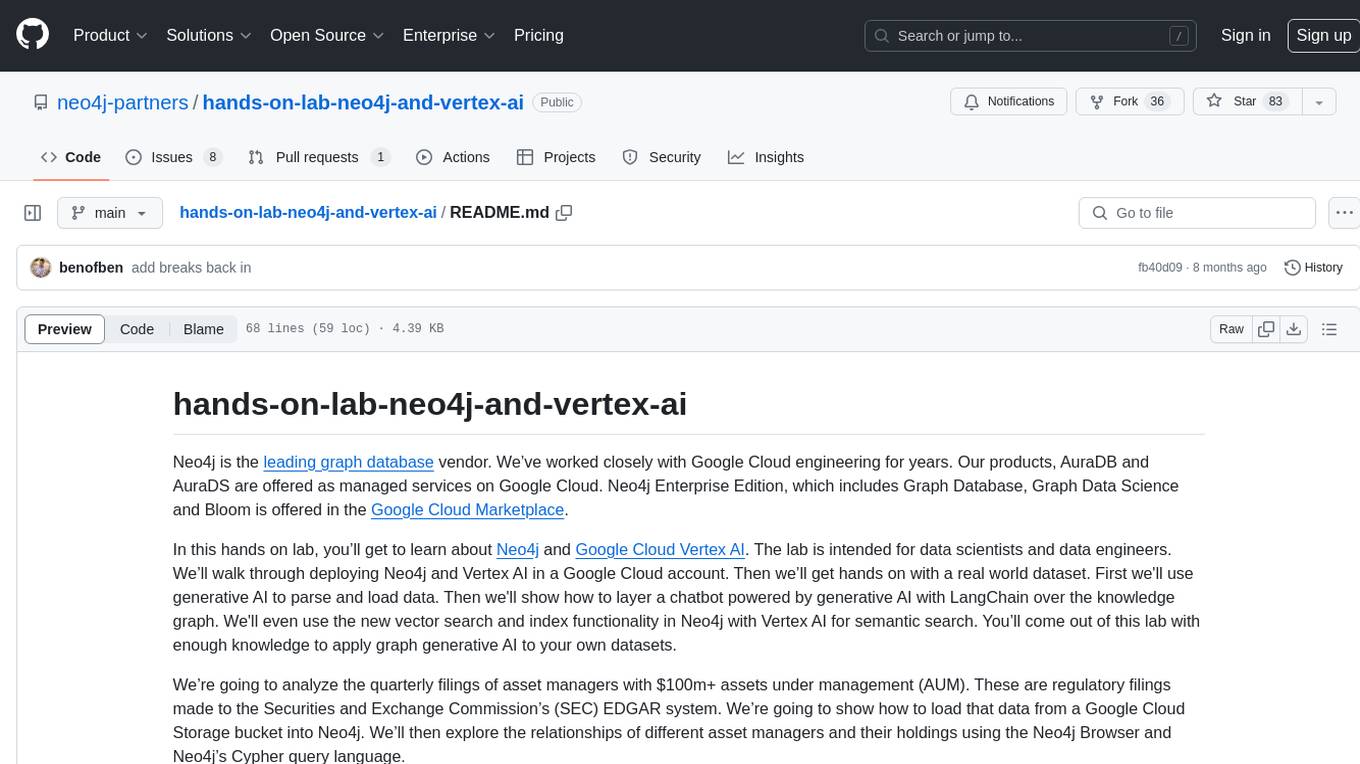Screen dimensions: 1360x764
Task: Follow the Neo4j link in the README
Action: coord(518,549)
